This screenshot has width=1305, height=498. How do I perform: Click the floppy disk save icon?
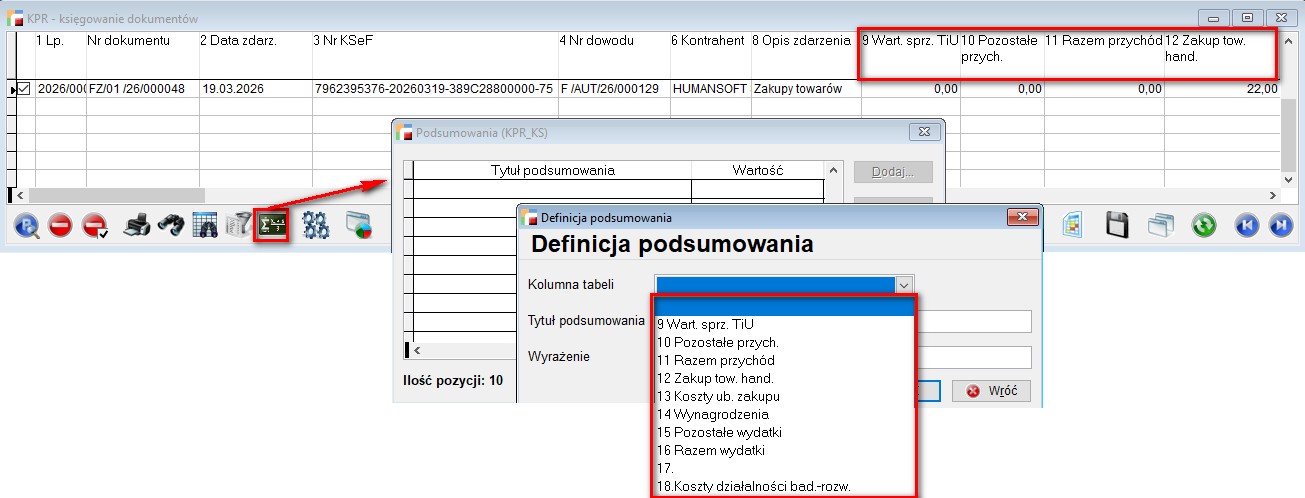click(x=1117, y=225)
